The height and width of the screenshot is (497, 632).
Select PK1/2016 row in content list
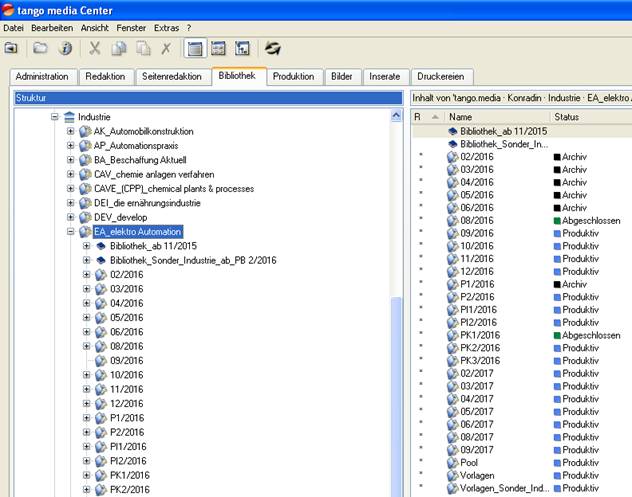479,336
